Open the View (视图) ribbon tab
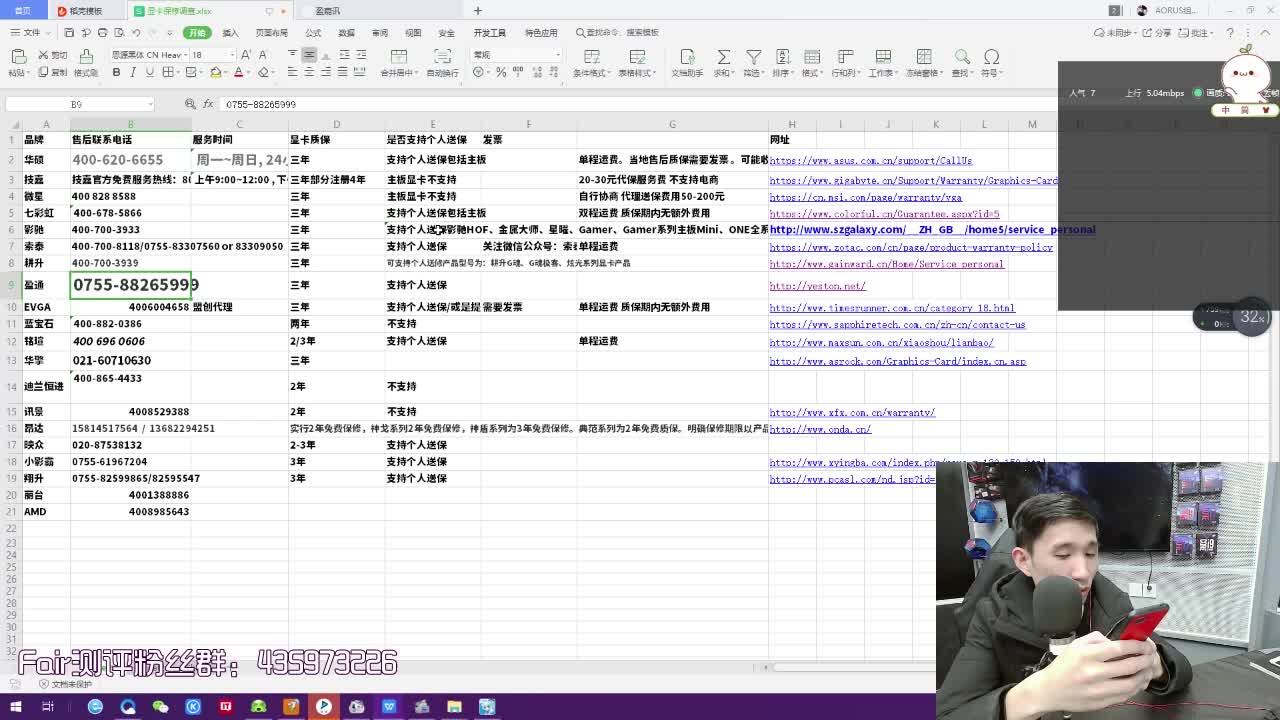 [413, 33]
